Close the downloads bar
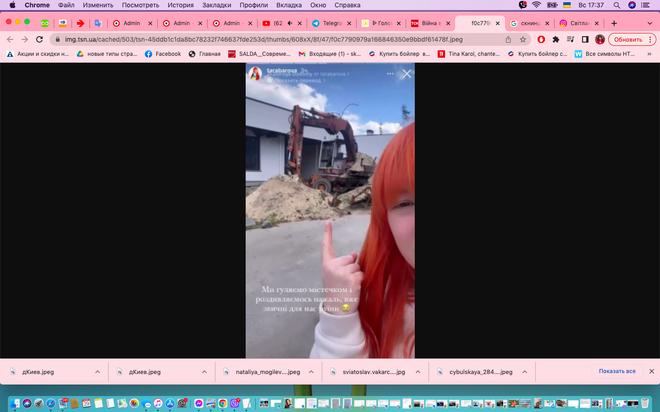Image resolution: width=660 pixels, height=412 pixels. 649,371
